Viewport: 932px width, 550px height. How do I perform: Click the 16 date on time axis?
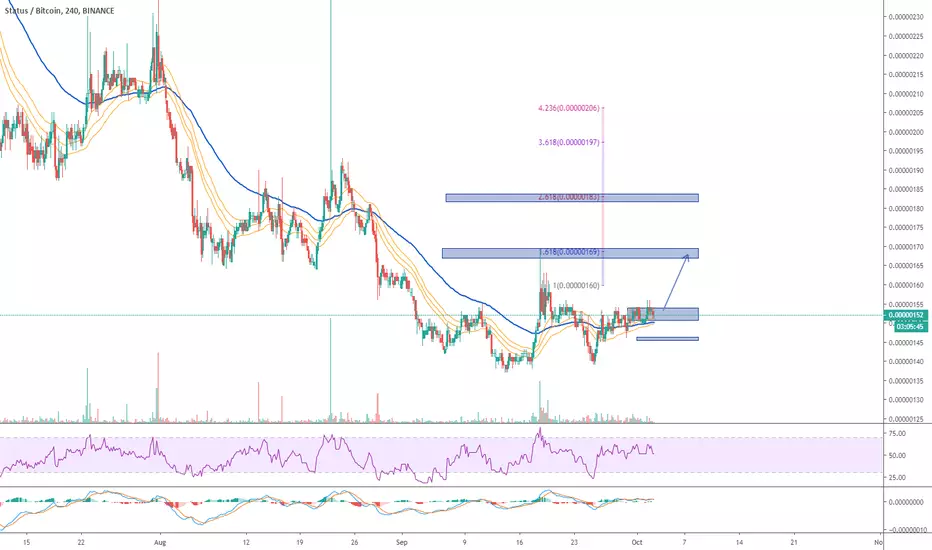click(519, 542)
